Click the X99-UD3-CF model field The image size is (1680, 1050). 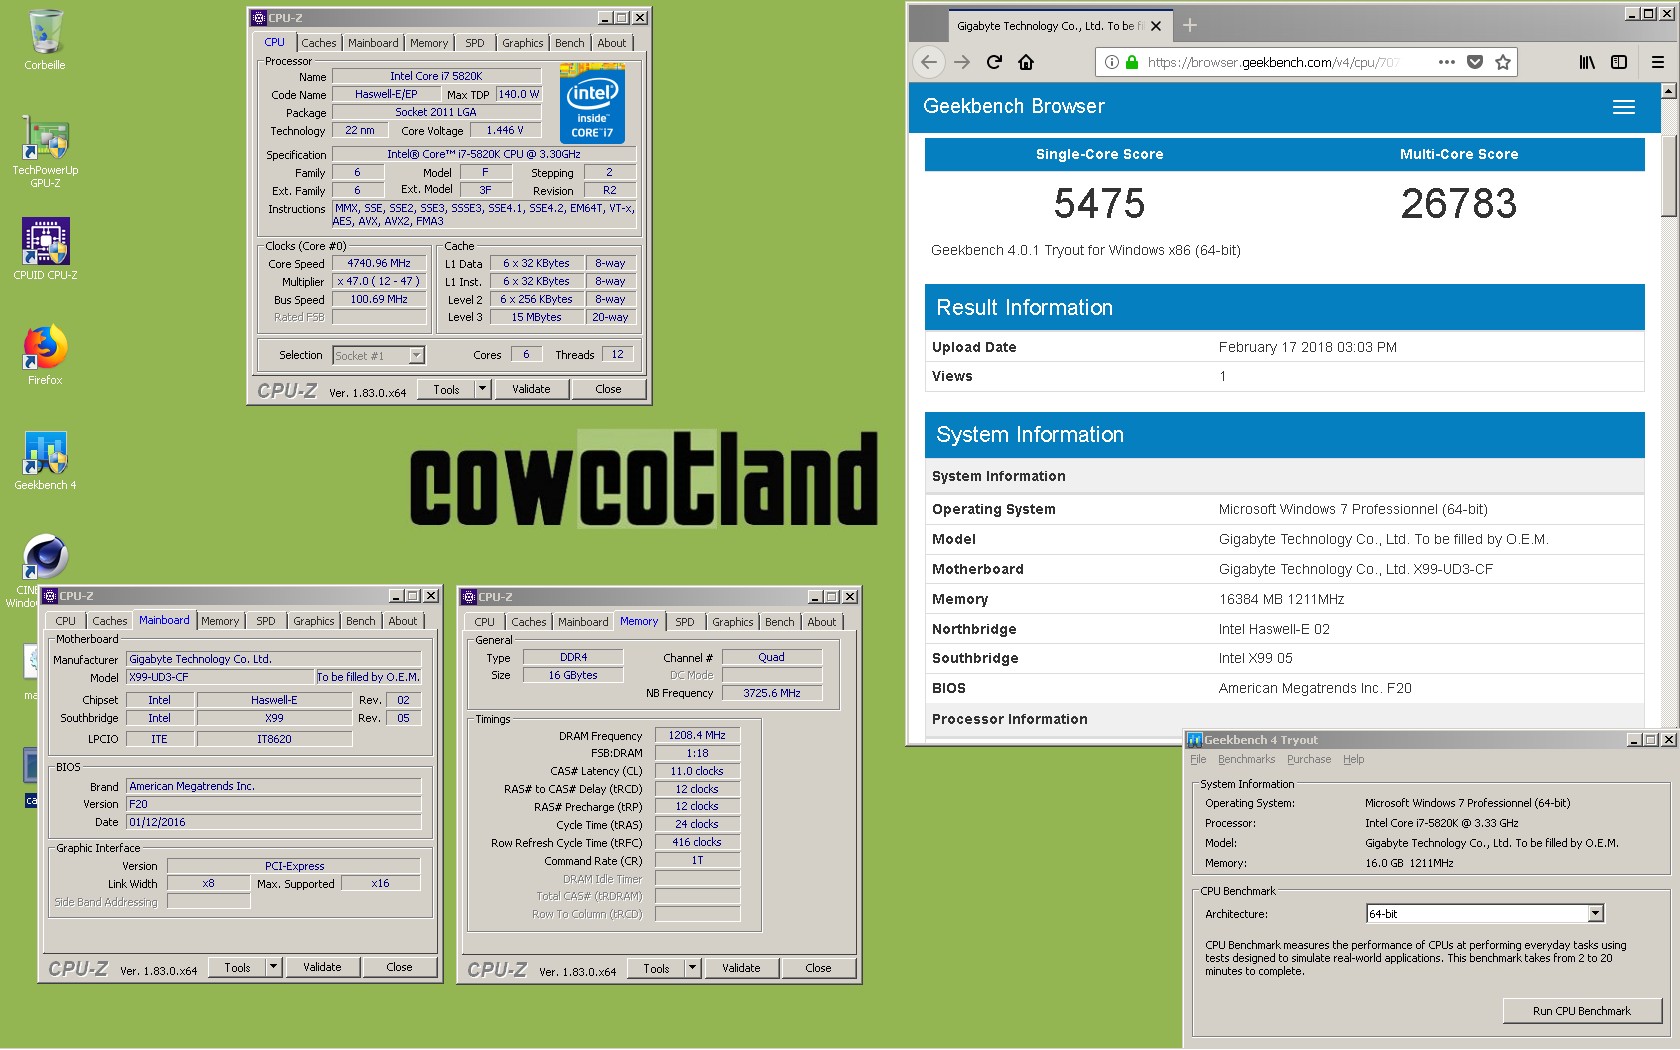(220, 677)
